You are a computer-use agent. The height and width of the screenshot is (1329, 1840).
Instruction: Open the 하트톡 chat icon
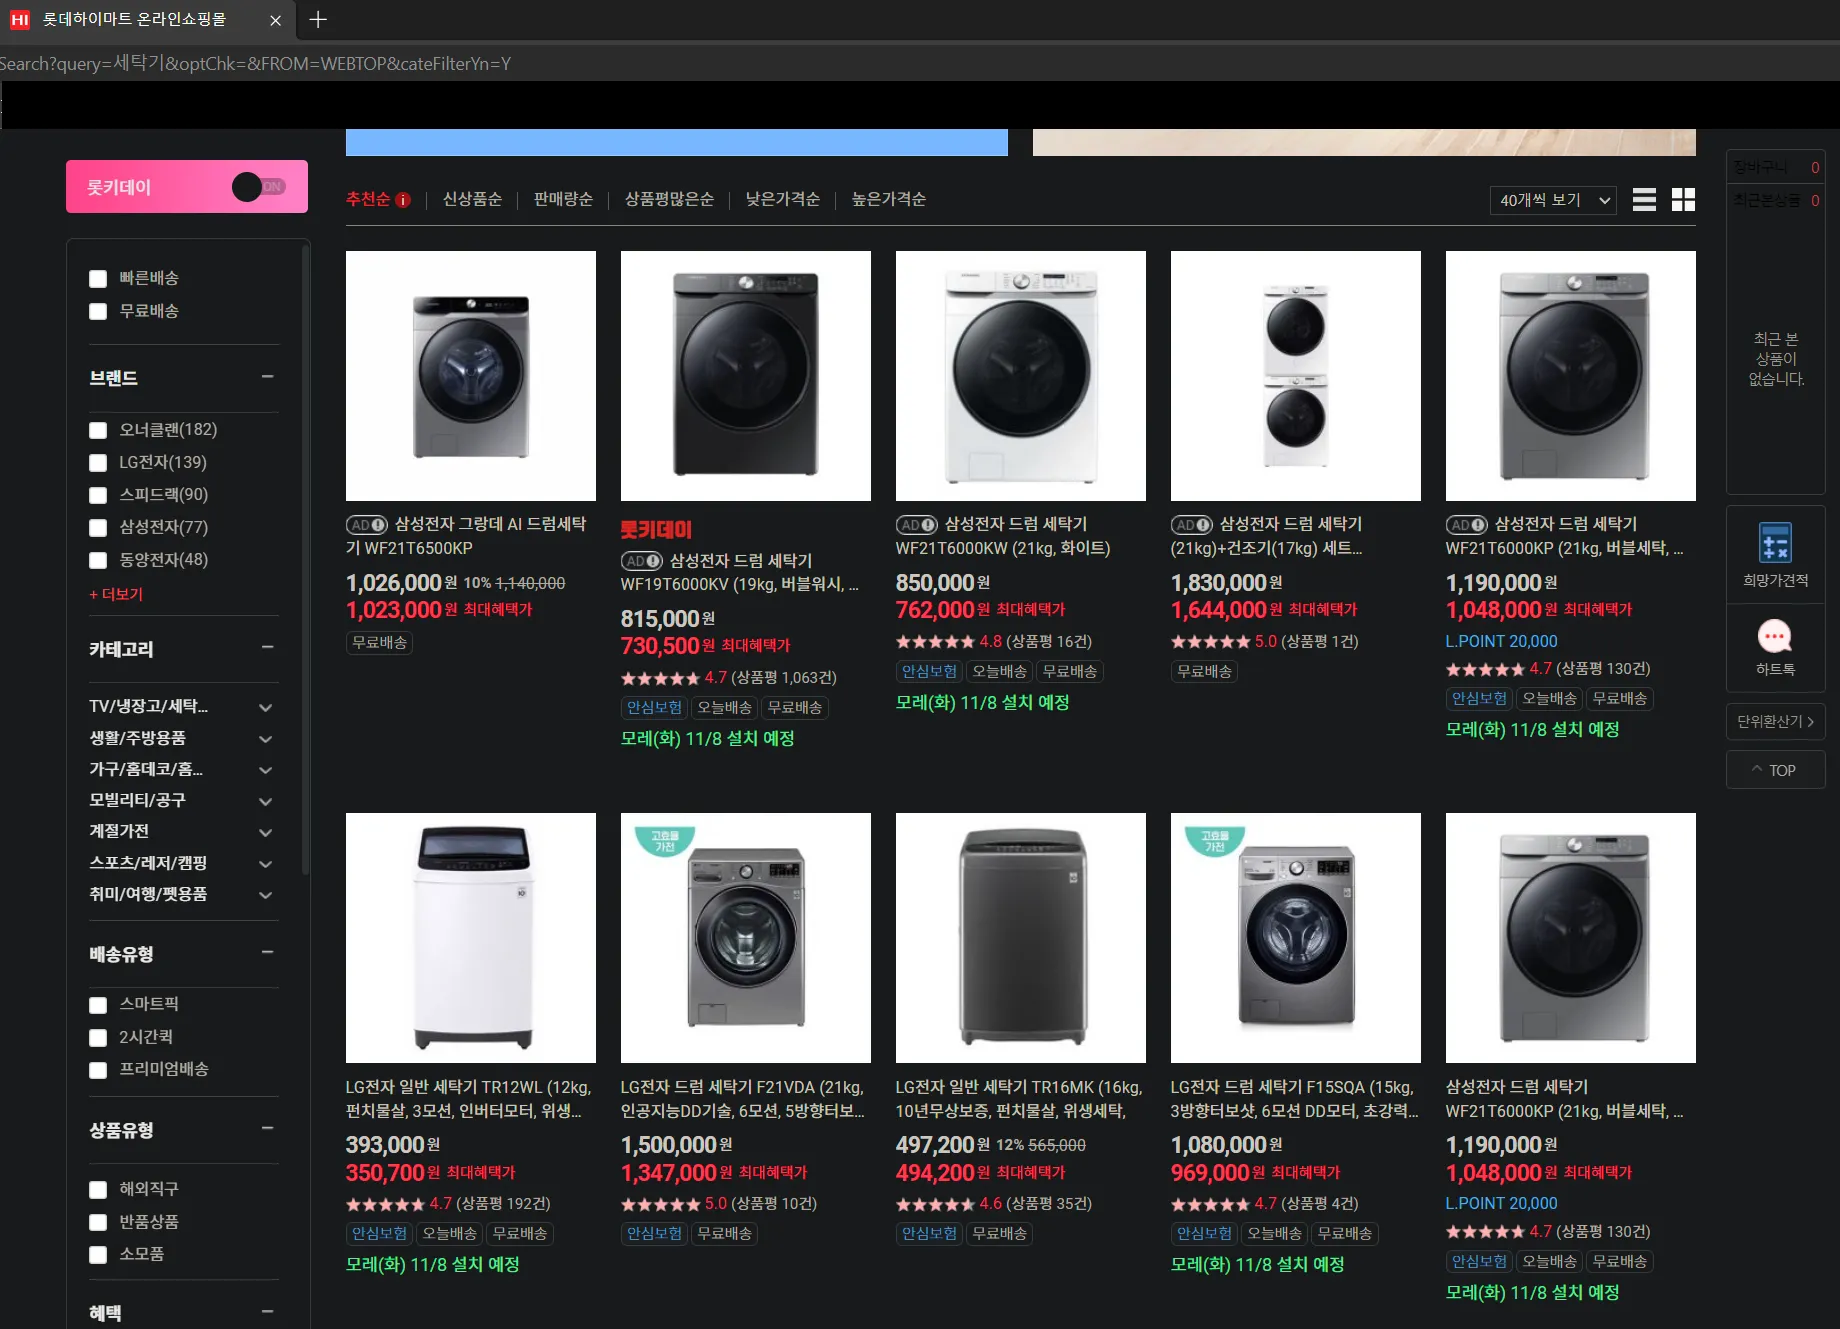point(1775,636)
